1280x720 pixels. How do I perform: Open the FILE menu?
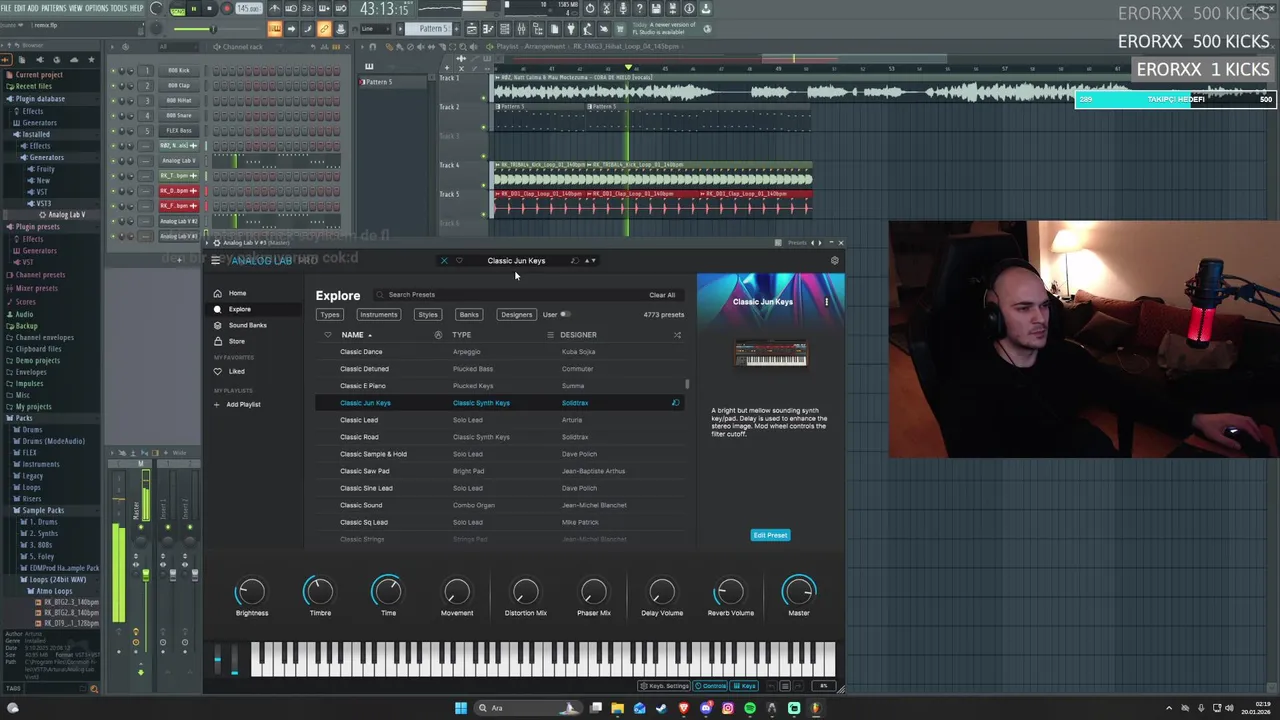click(x=6, y=8)
